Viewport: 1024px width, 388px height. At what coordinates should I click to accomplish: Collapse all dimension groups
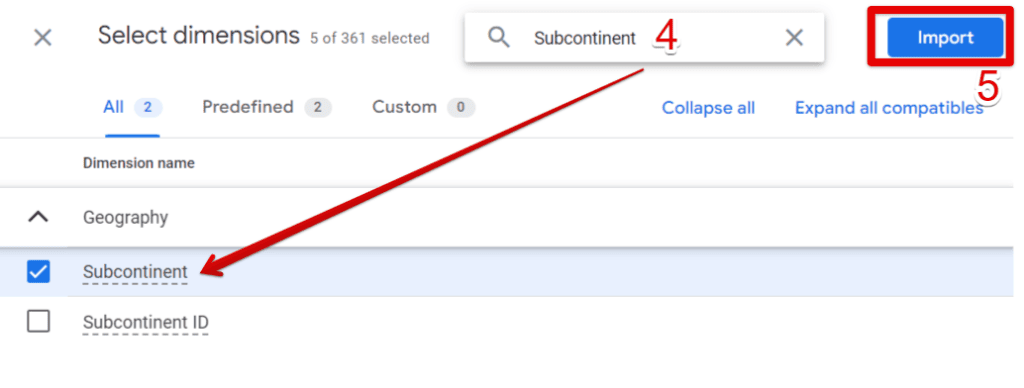(709, 108)
